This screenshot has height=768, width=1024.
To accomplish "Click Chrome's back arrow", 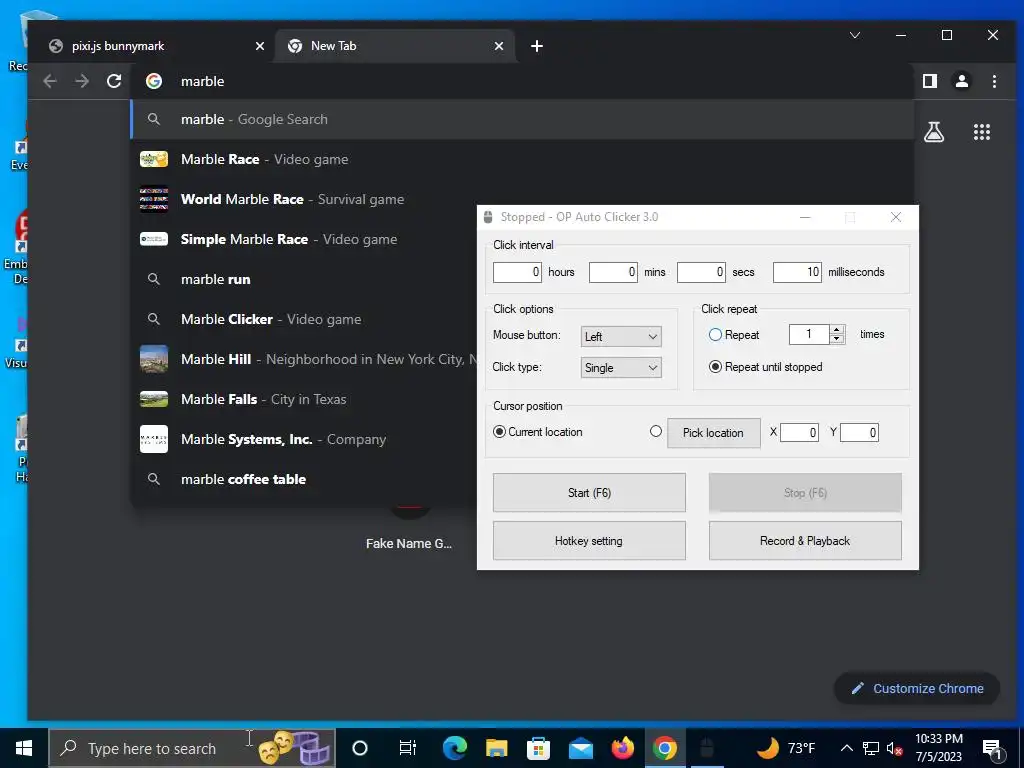I will point(50,81).
